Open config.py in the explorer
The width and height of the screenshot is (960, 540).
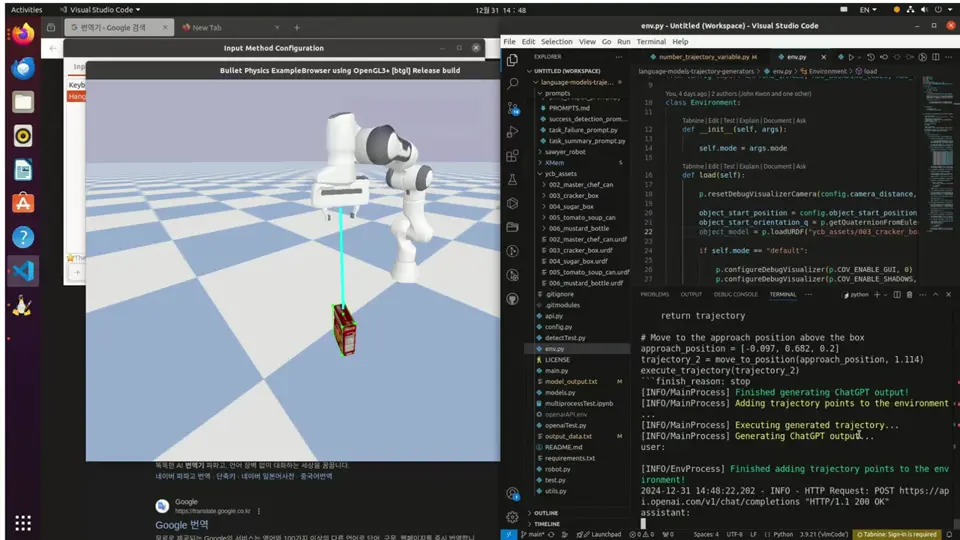(x=558, y=327)
